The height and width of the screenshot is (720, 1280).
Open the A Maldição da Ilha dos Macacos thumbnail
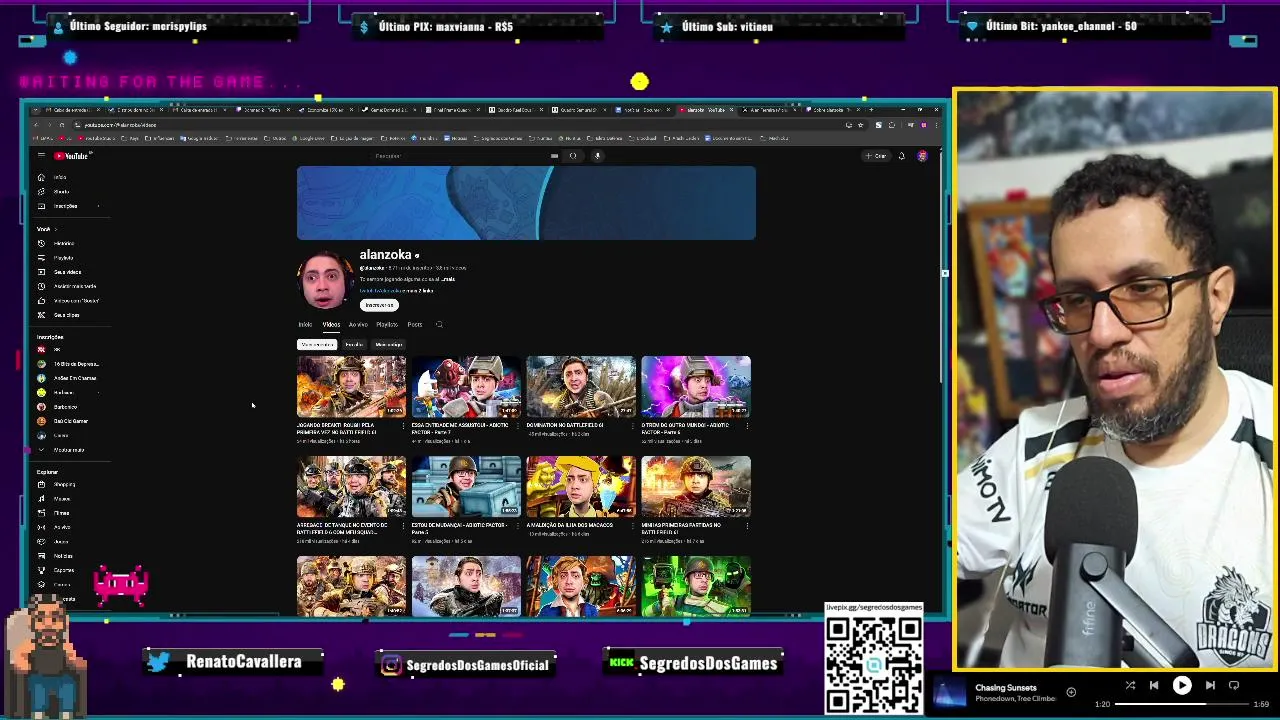tap(581, 486)
